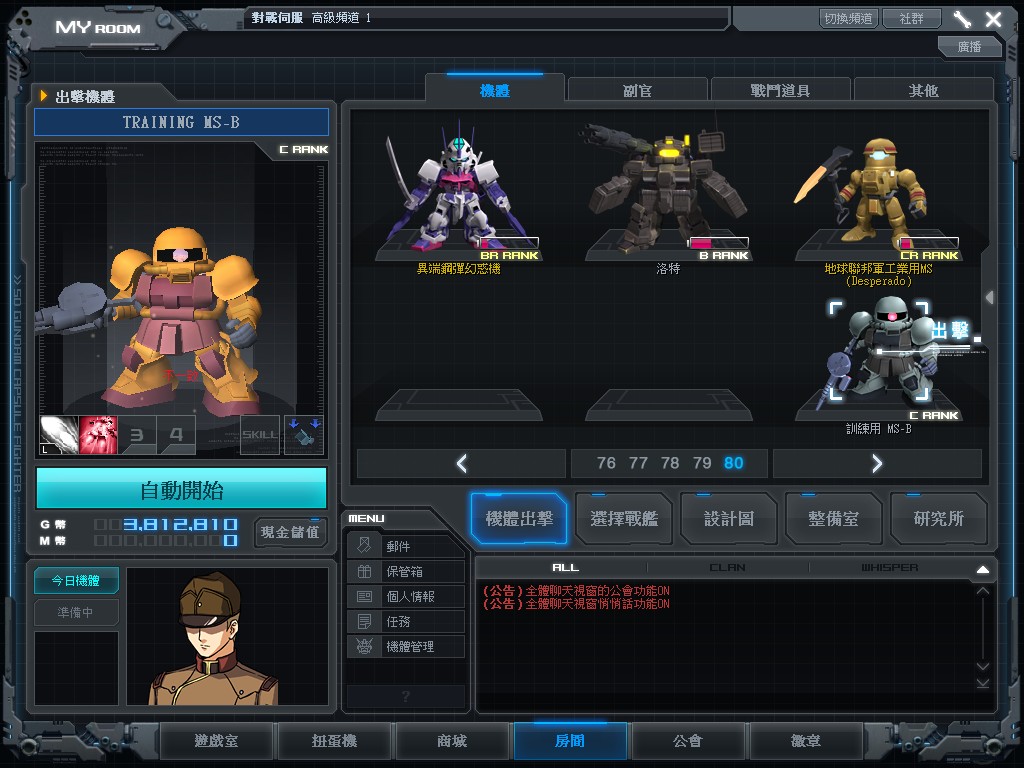Go to unit page 76
The height and width of the screenshot is (768, 1024).
606,463
